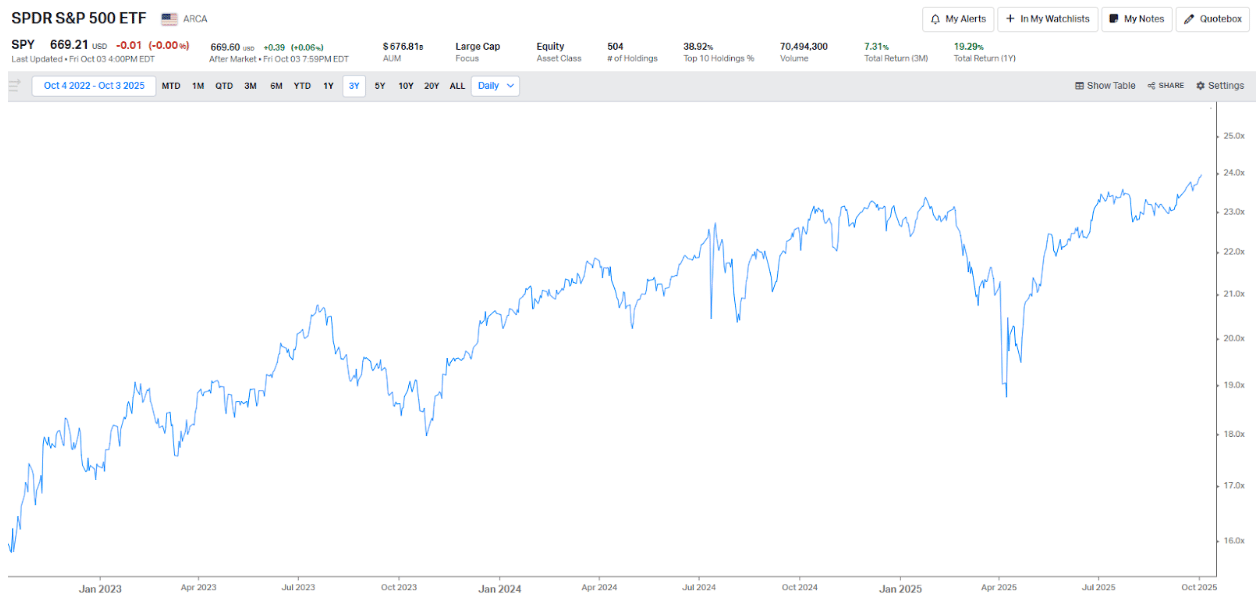
Task: Select the 1Y time range
Action: (x=328, y=86)
